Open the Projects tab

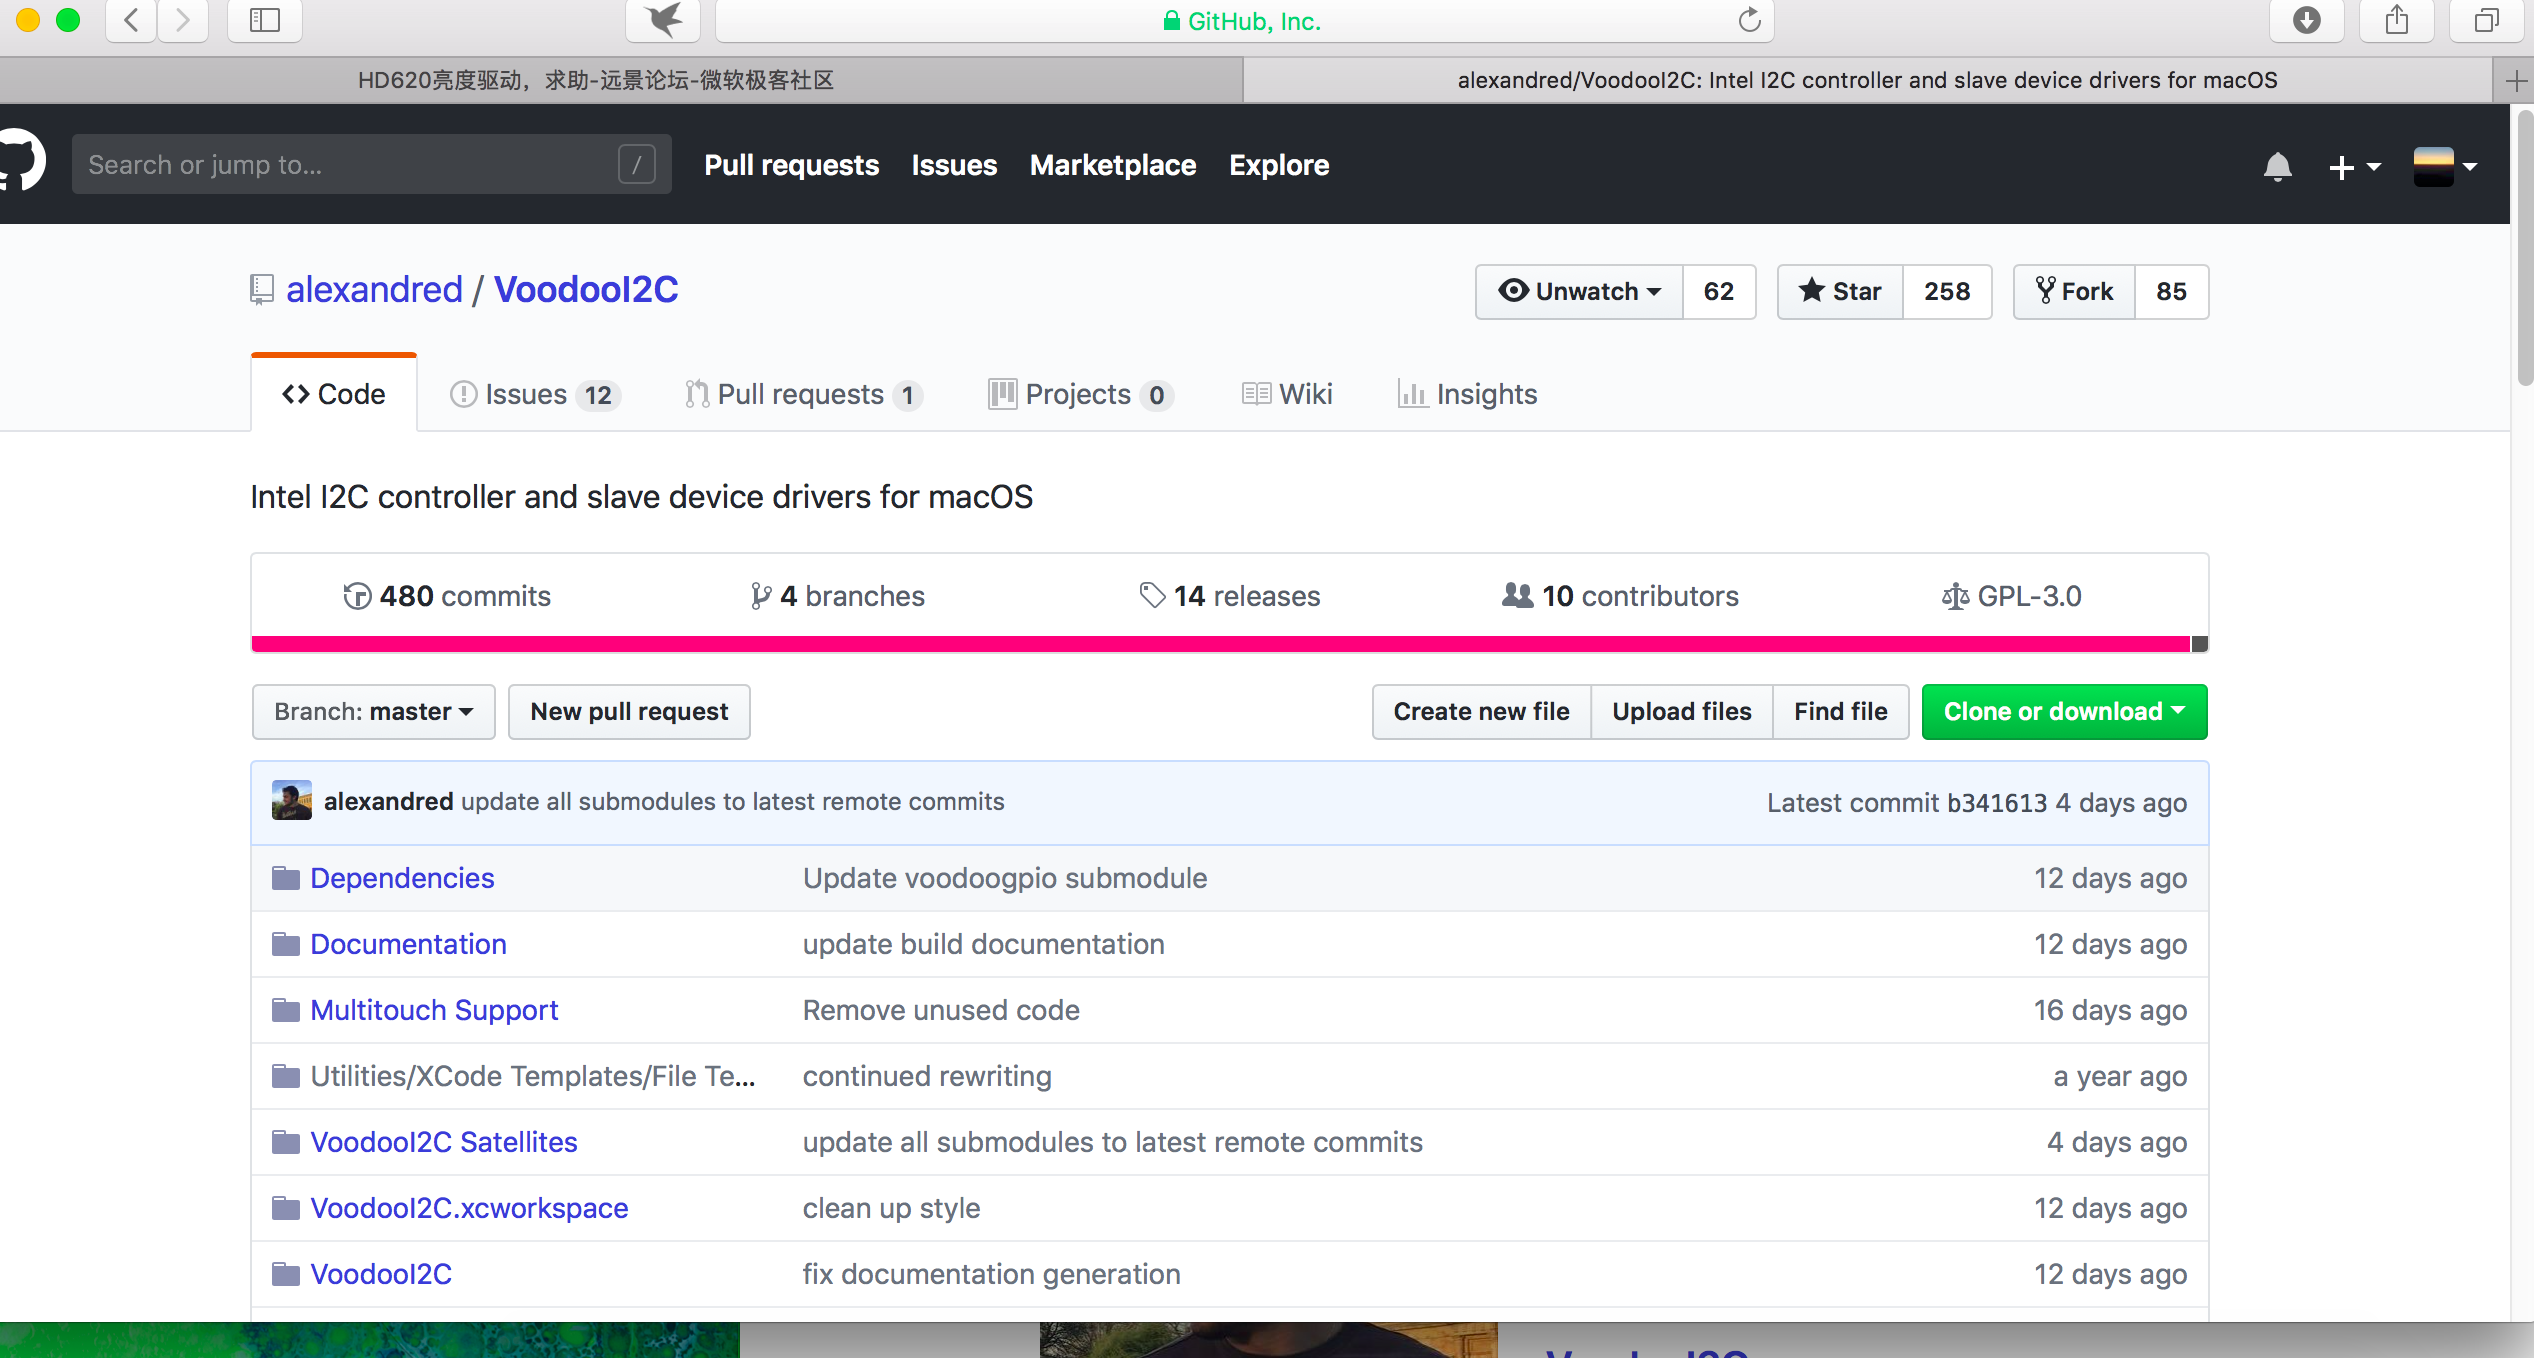pos(1081,394)
